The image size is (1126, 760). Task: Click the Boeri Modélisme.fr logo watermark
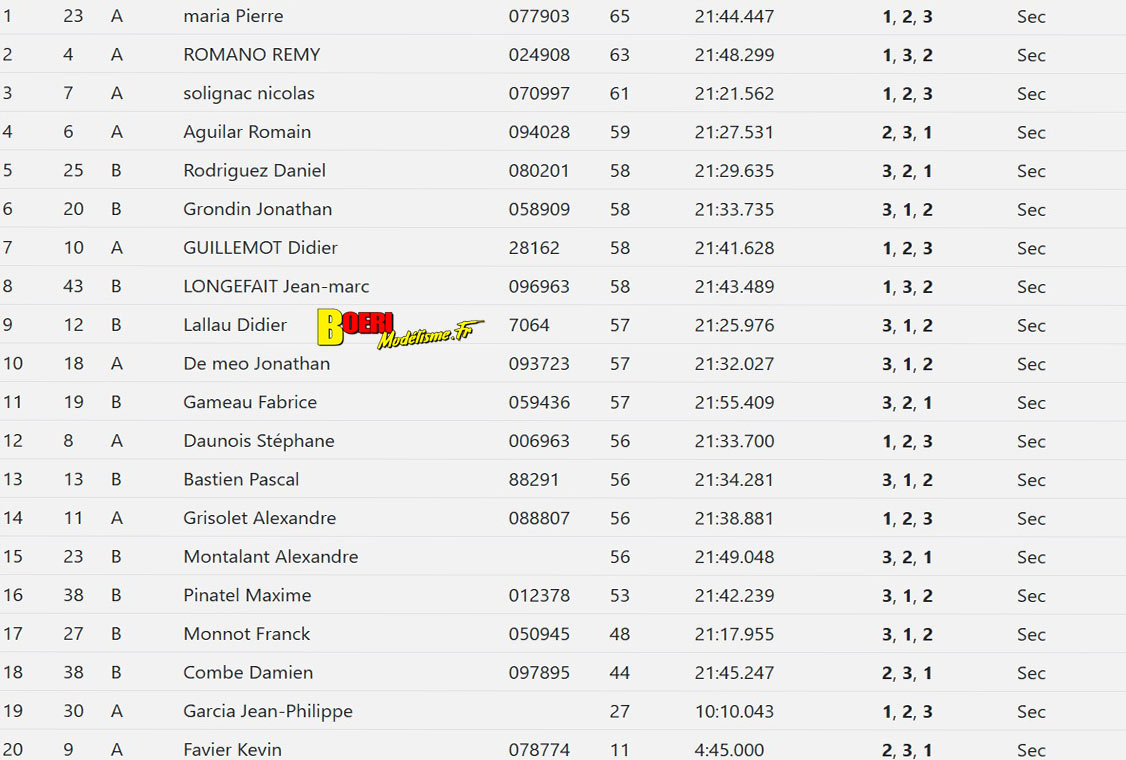click(400, 328)
